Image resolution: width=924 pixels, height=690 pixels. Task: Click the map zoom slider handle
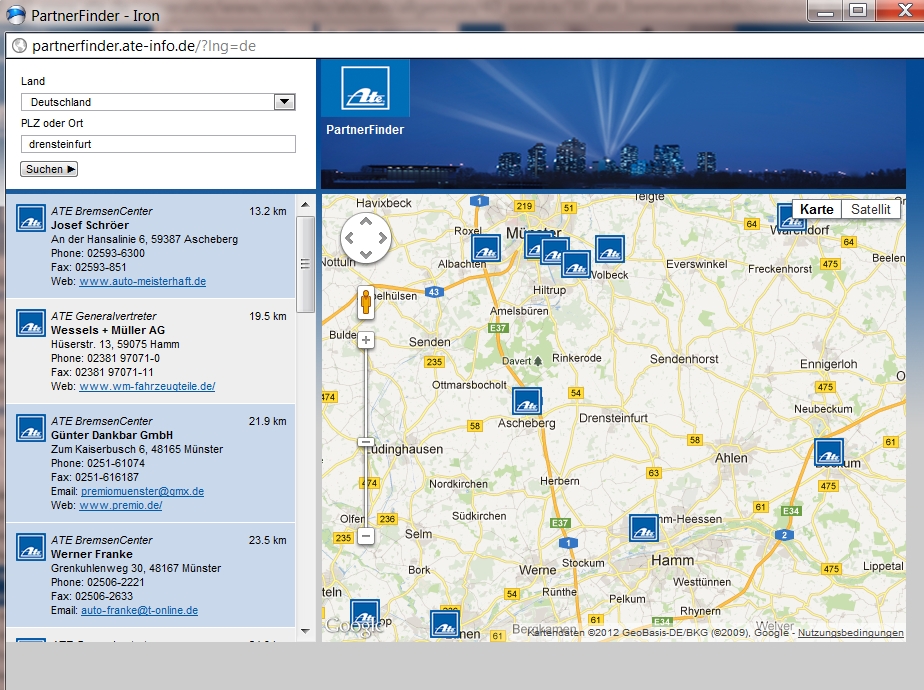tap(366, 442)
